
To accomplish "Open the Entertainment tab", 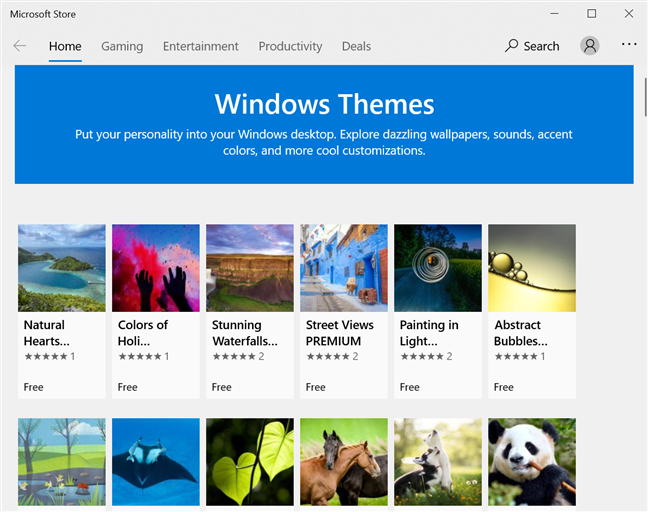I will (x=200, y=46).
